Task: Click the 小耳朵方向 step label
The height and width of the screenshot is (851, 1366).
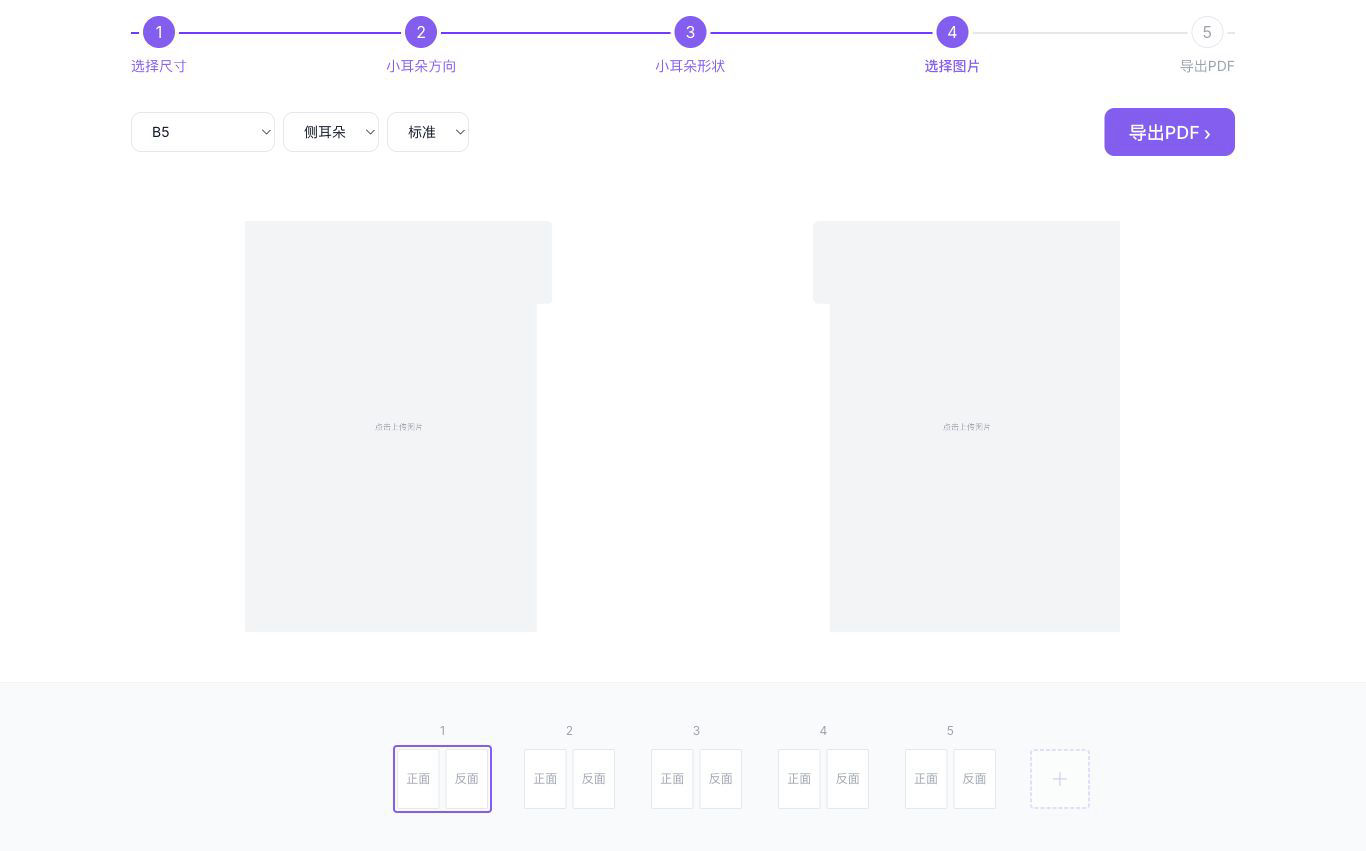Action: (421, 66)
